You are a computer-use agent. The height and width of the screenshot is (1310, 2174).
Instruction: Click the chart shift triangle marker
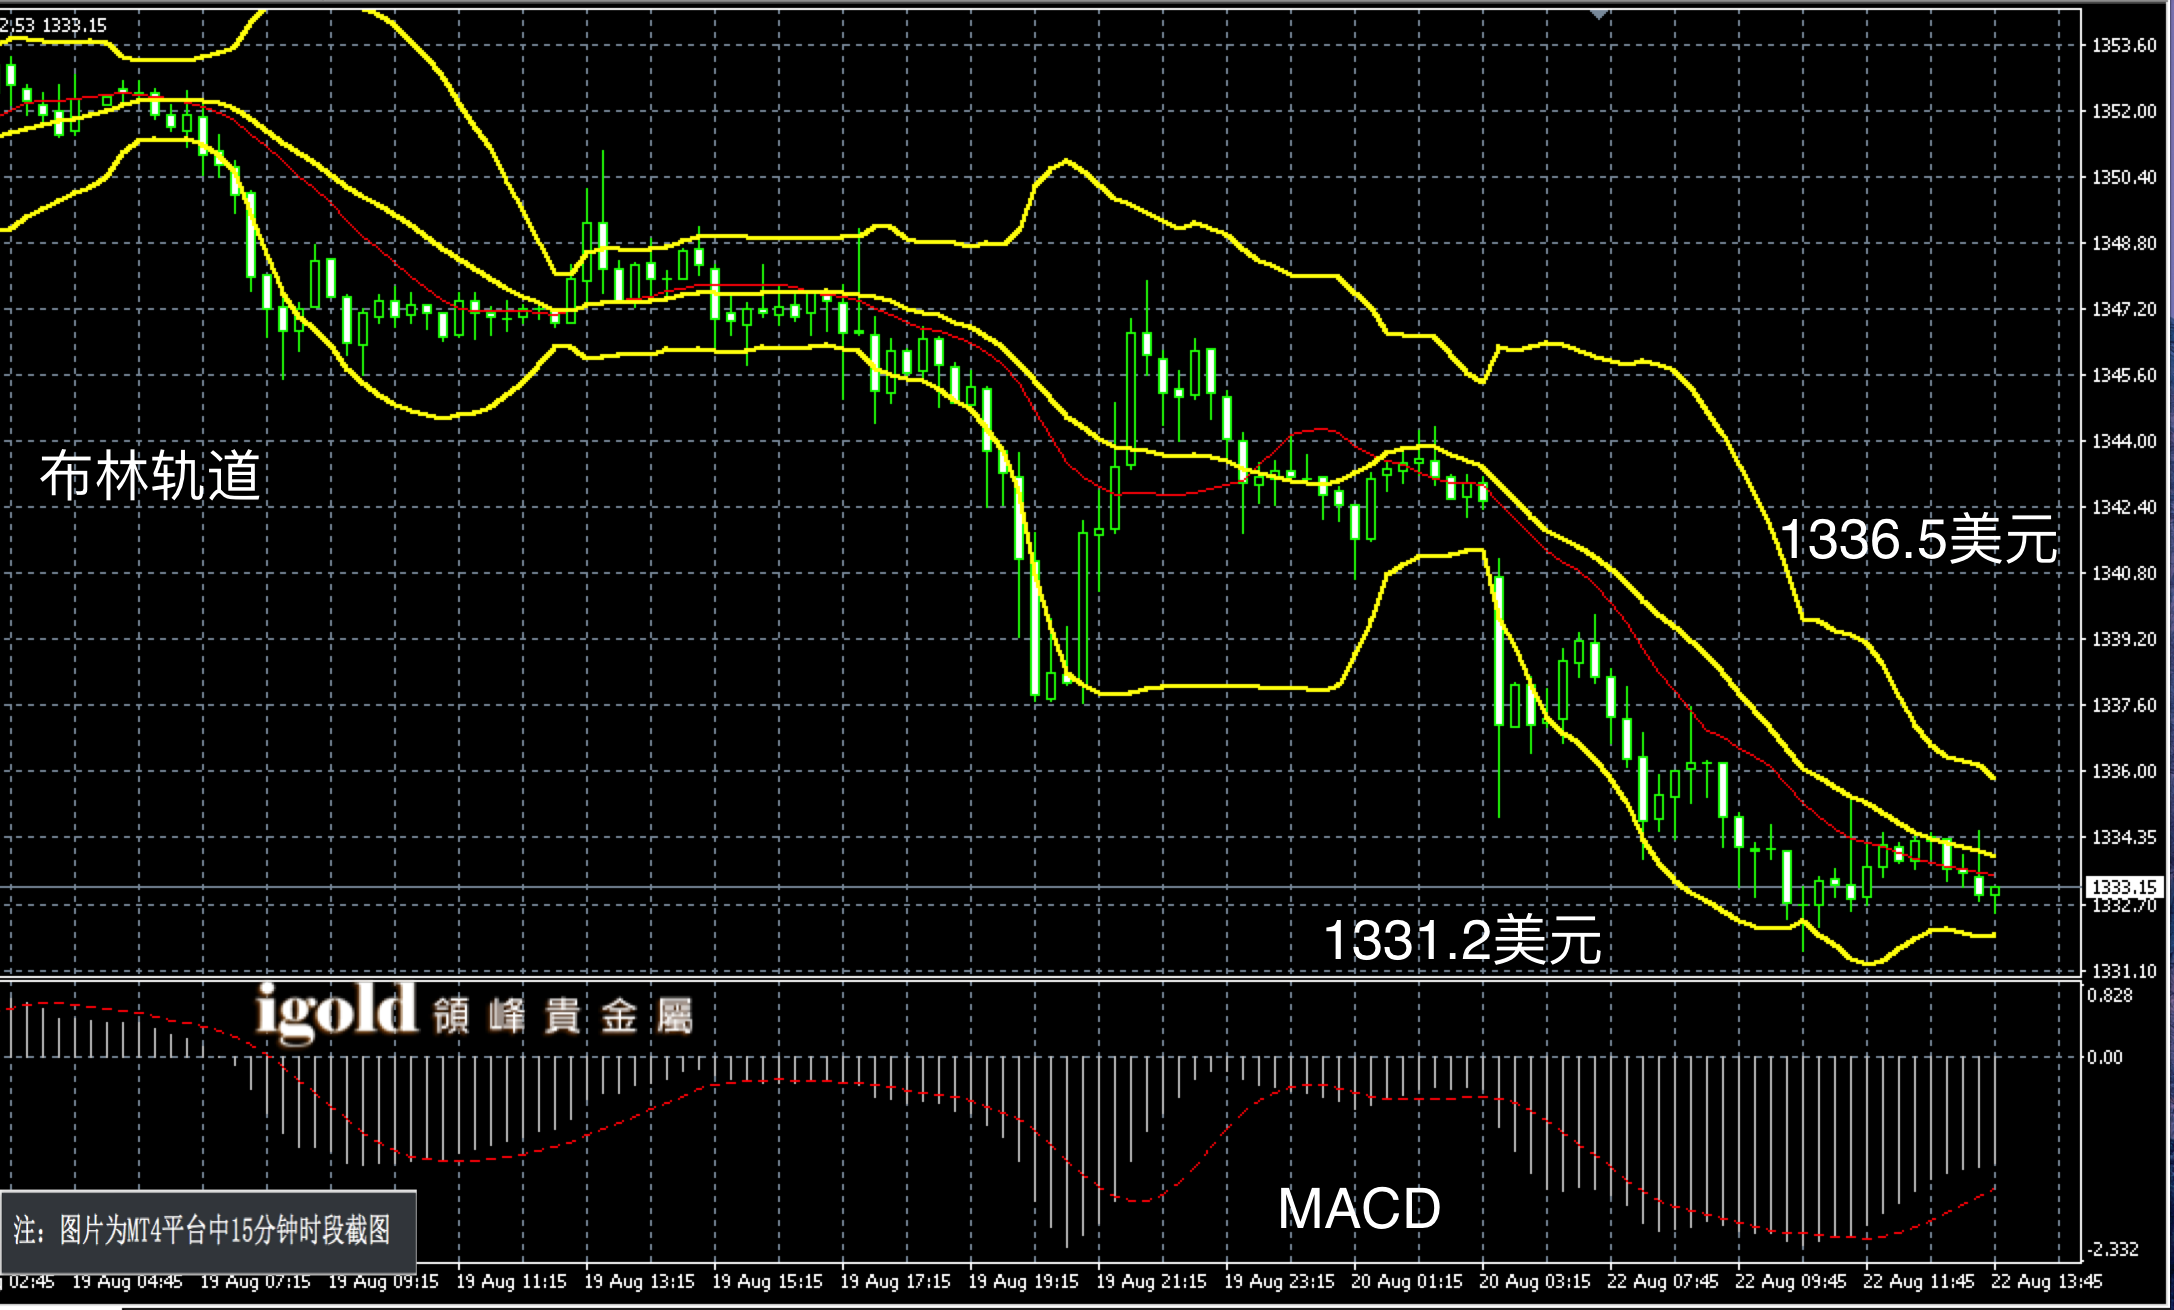[1598, 14]
